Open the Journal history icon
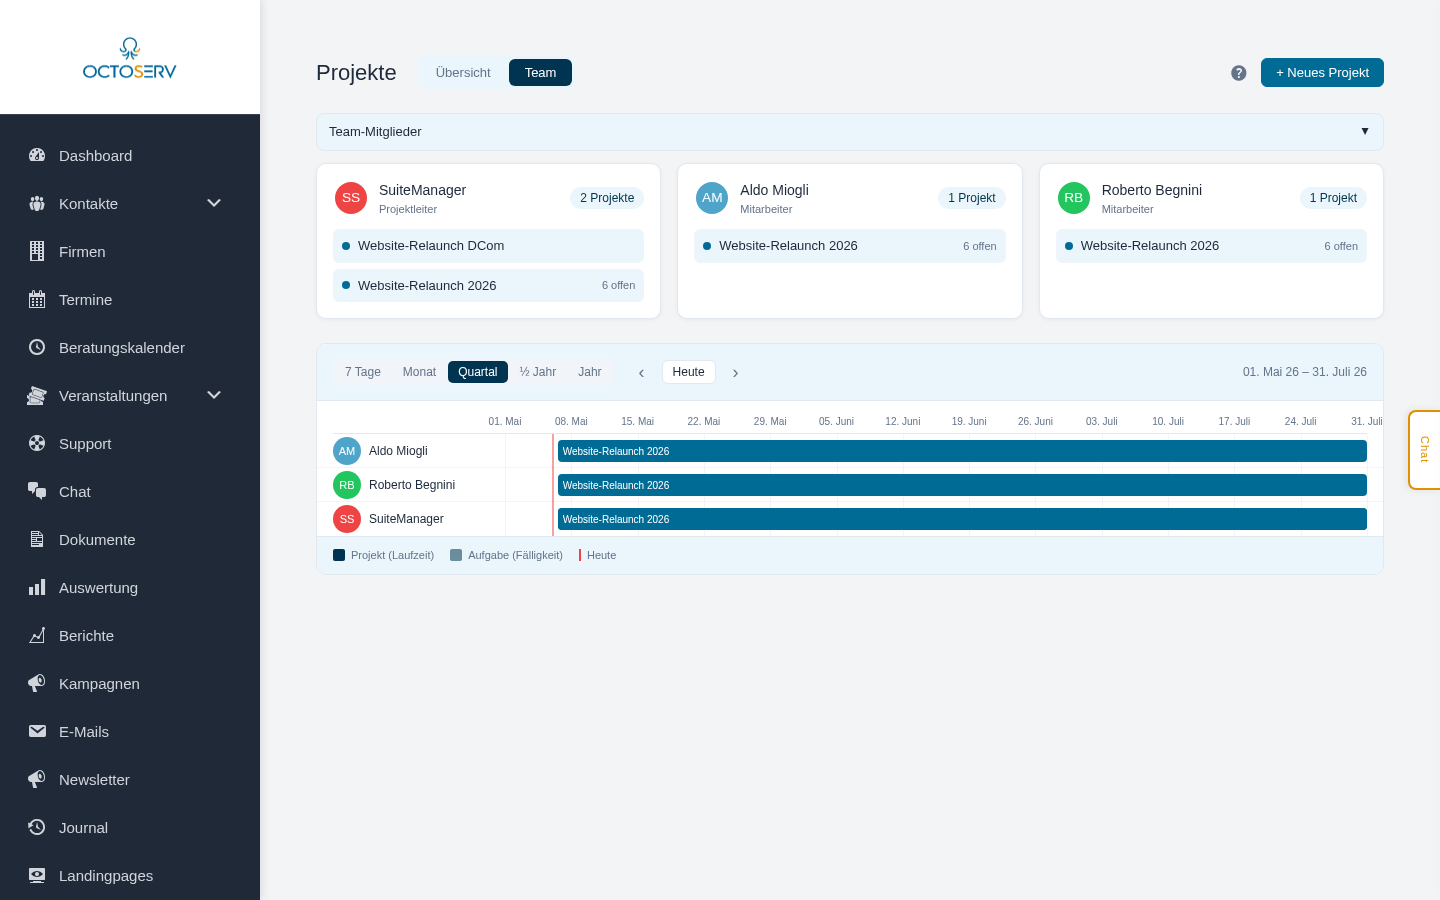Screen dimensions: 1440x900 [x=37, y=827]
